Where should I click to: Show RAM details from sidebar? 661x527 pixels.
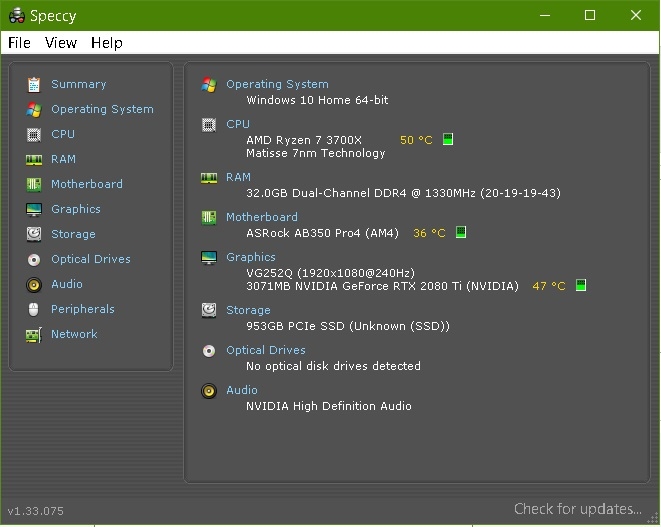click(63, 159)
